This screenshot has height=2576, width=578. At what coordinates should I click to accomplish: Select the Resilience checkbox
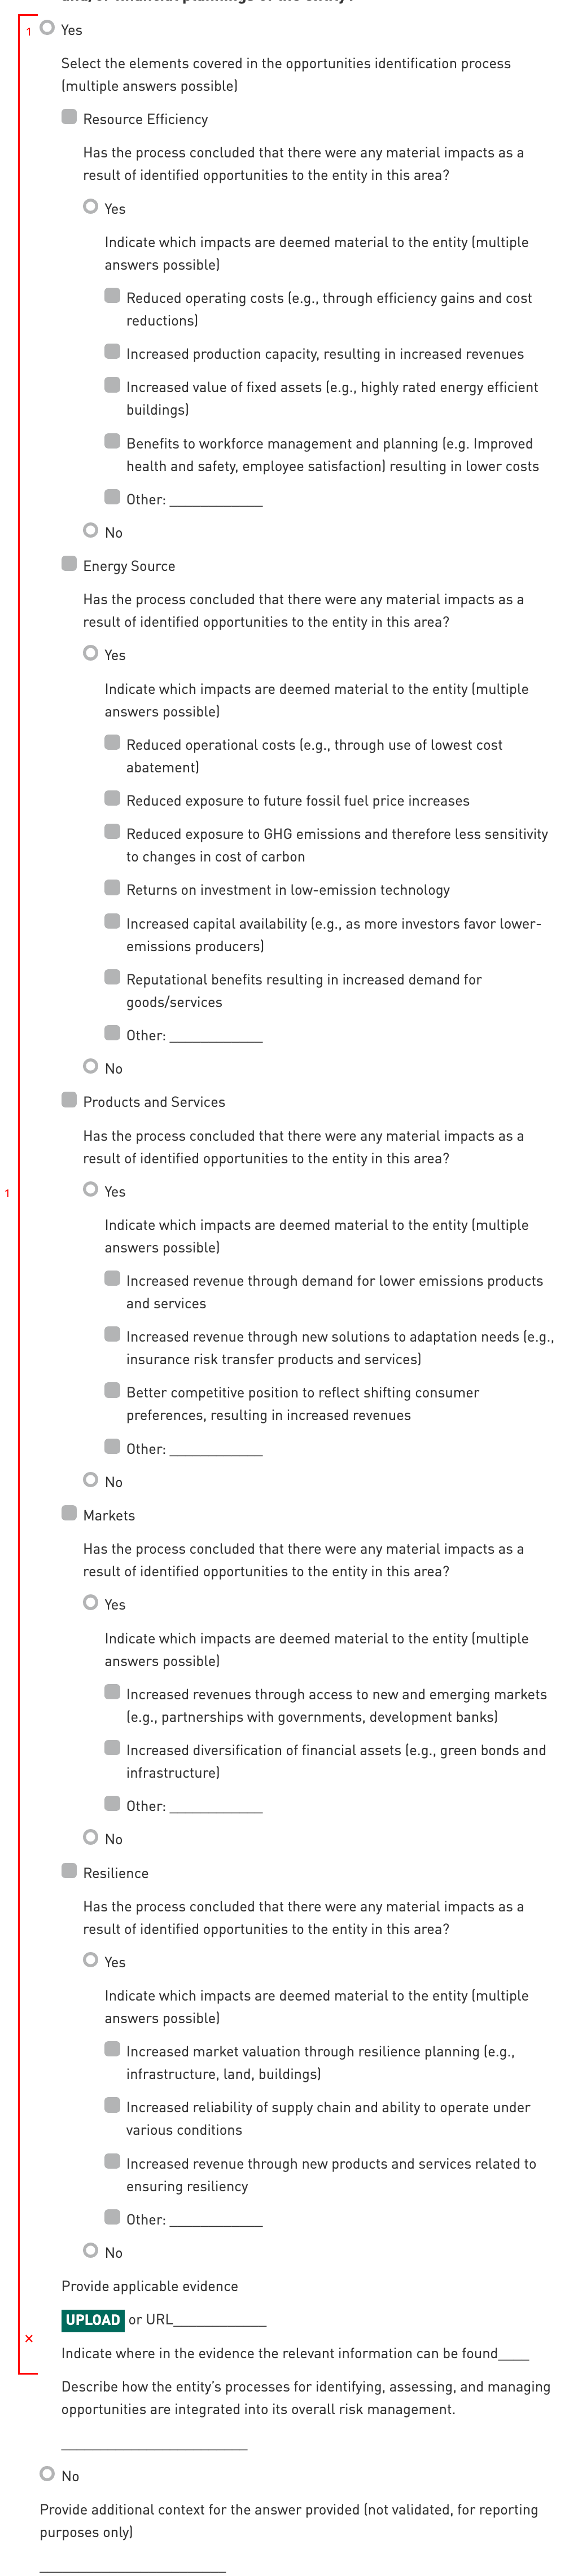pos(69,1871)
